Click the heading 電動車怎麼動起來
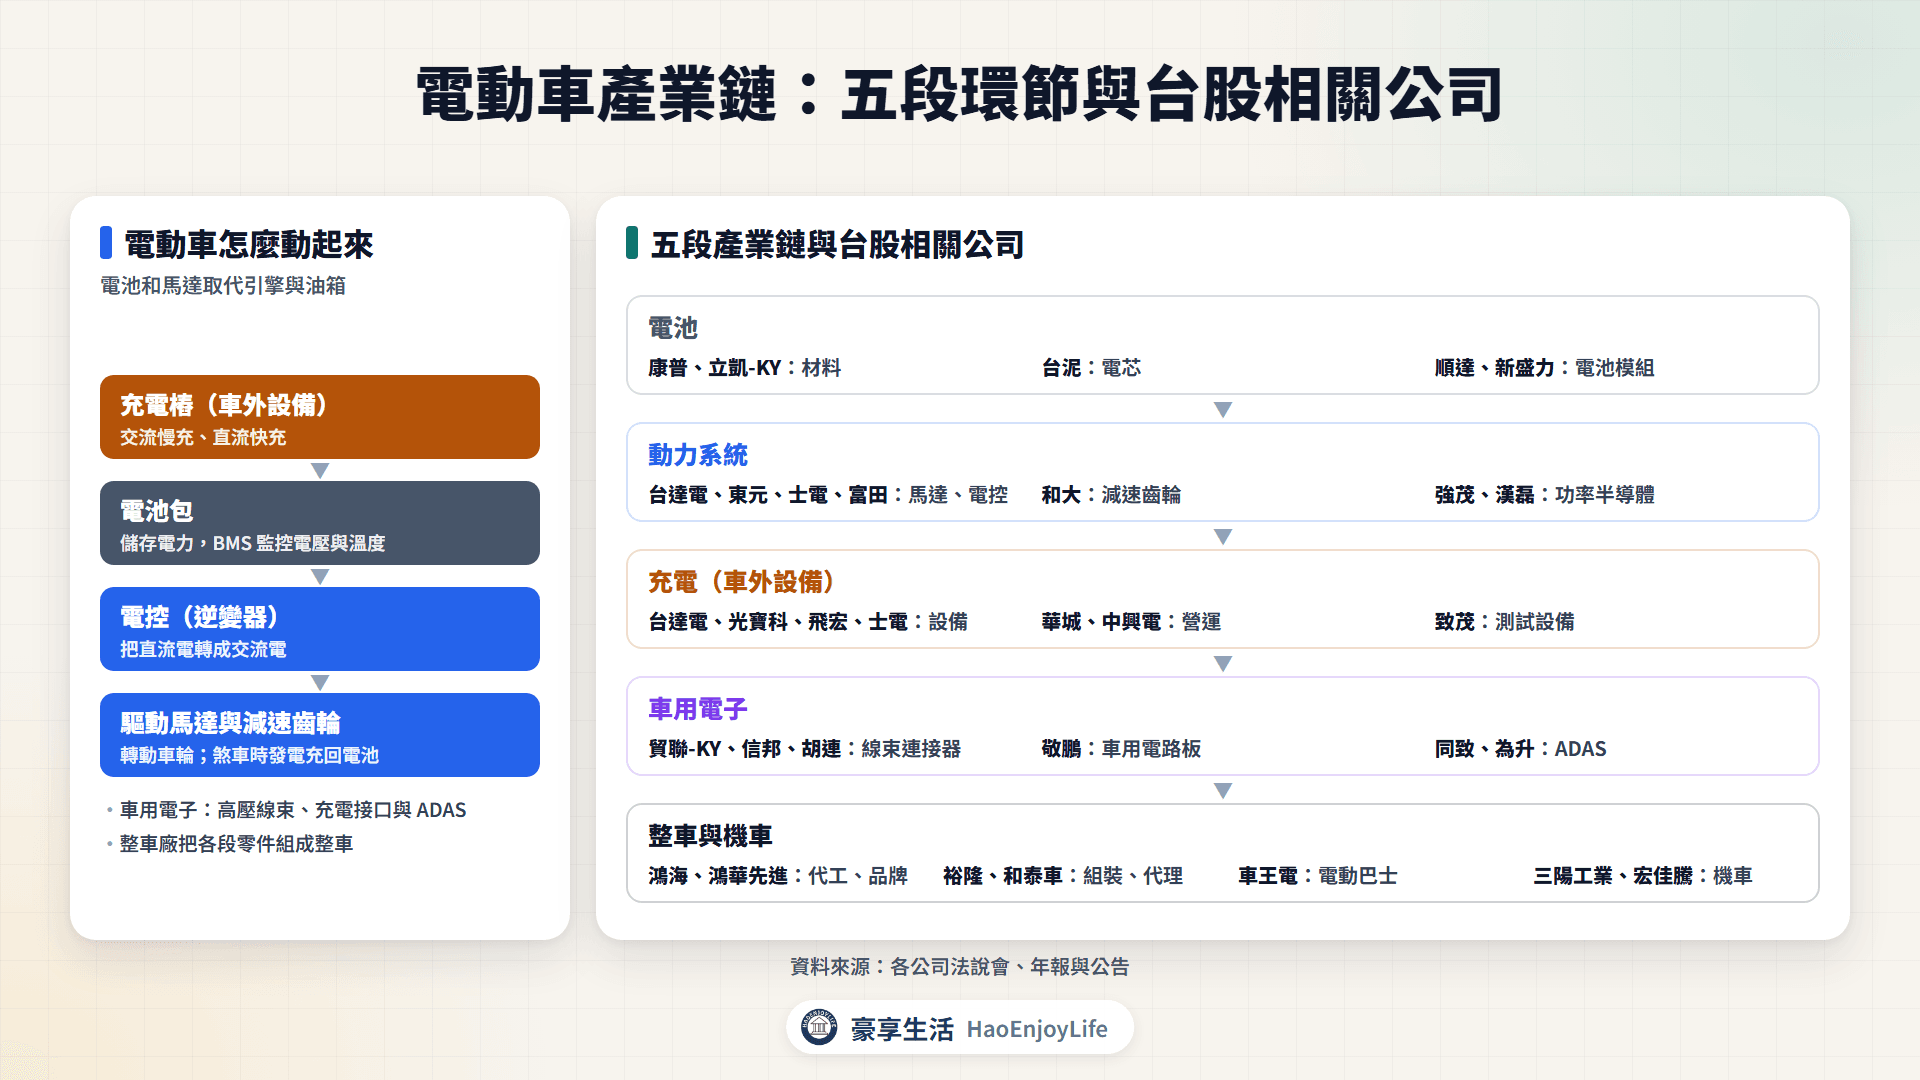 [248, 244]
